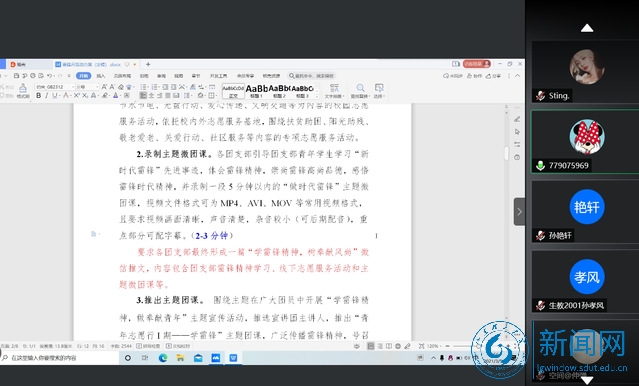Click the red login account button
The image size is (639, 386).
click(476, 64)
